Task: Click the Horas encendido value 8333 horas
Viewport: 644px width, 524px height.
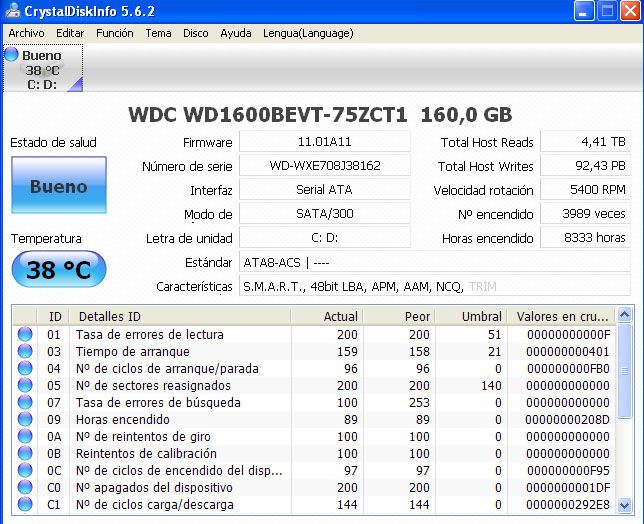Action: tap(585, 237)
